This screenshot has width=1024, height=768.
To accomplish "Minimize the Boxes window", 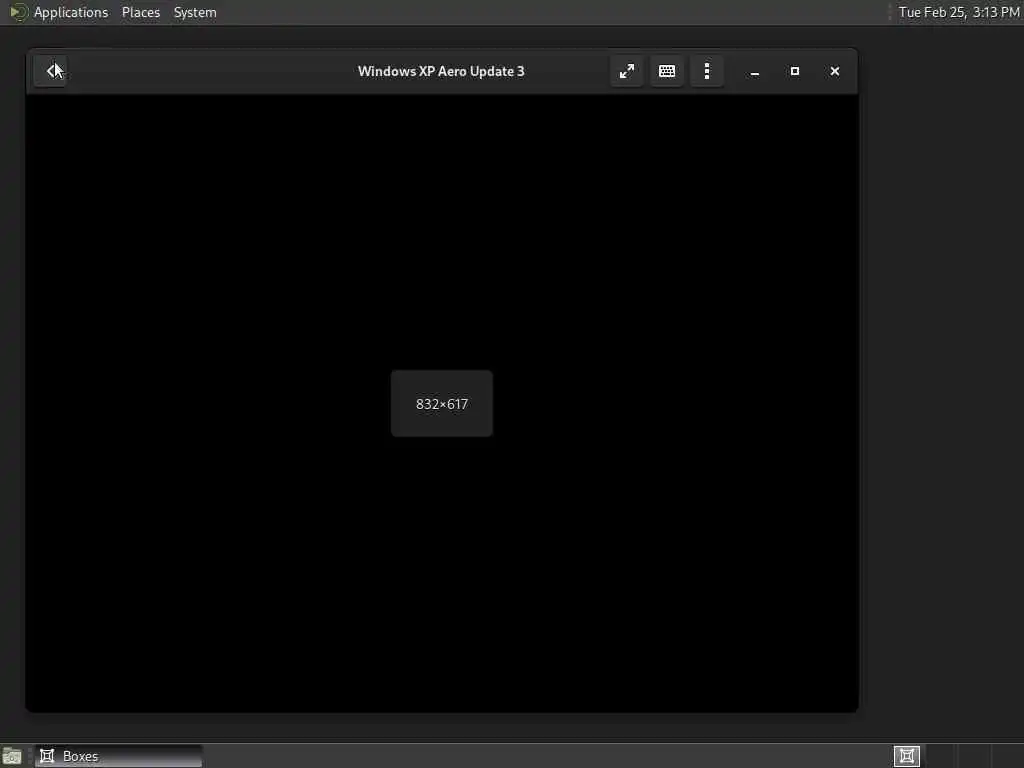I will (x=755, y=71).
